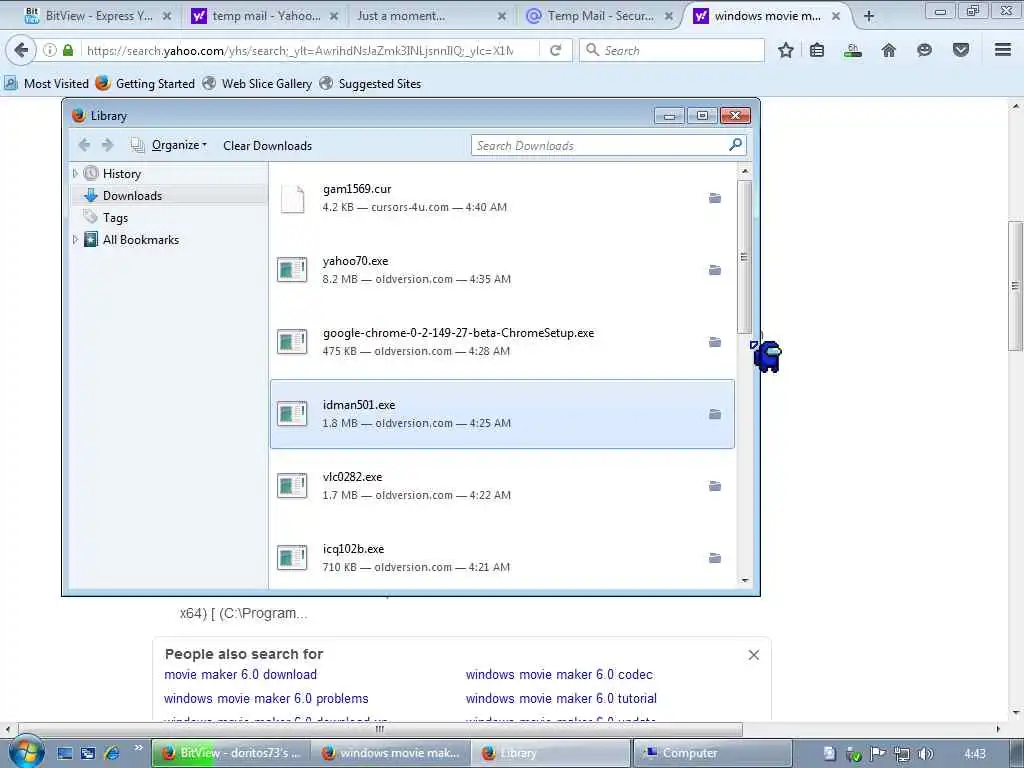Click the downloads list scroll down arrow
This screenshot has height=768, width=1024.
pos(744,580)
